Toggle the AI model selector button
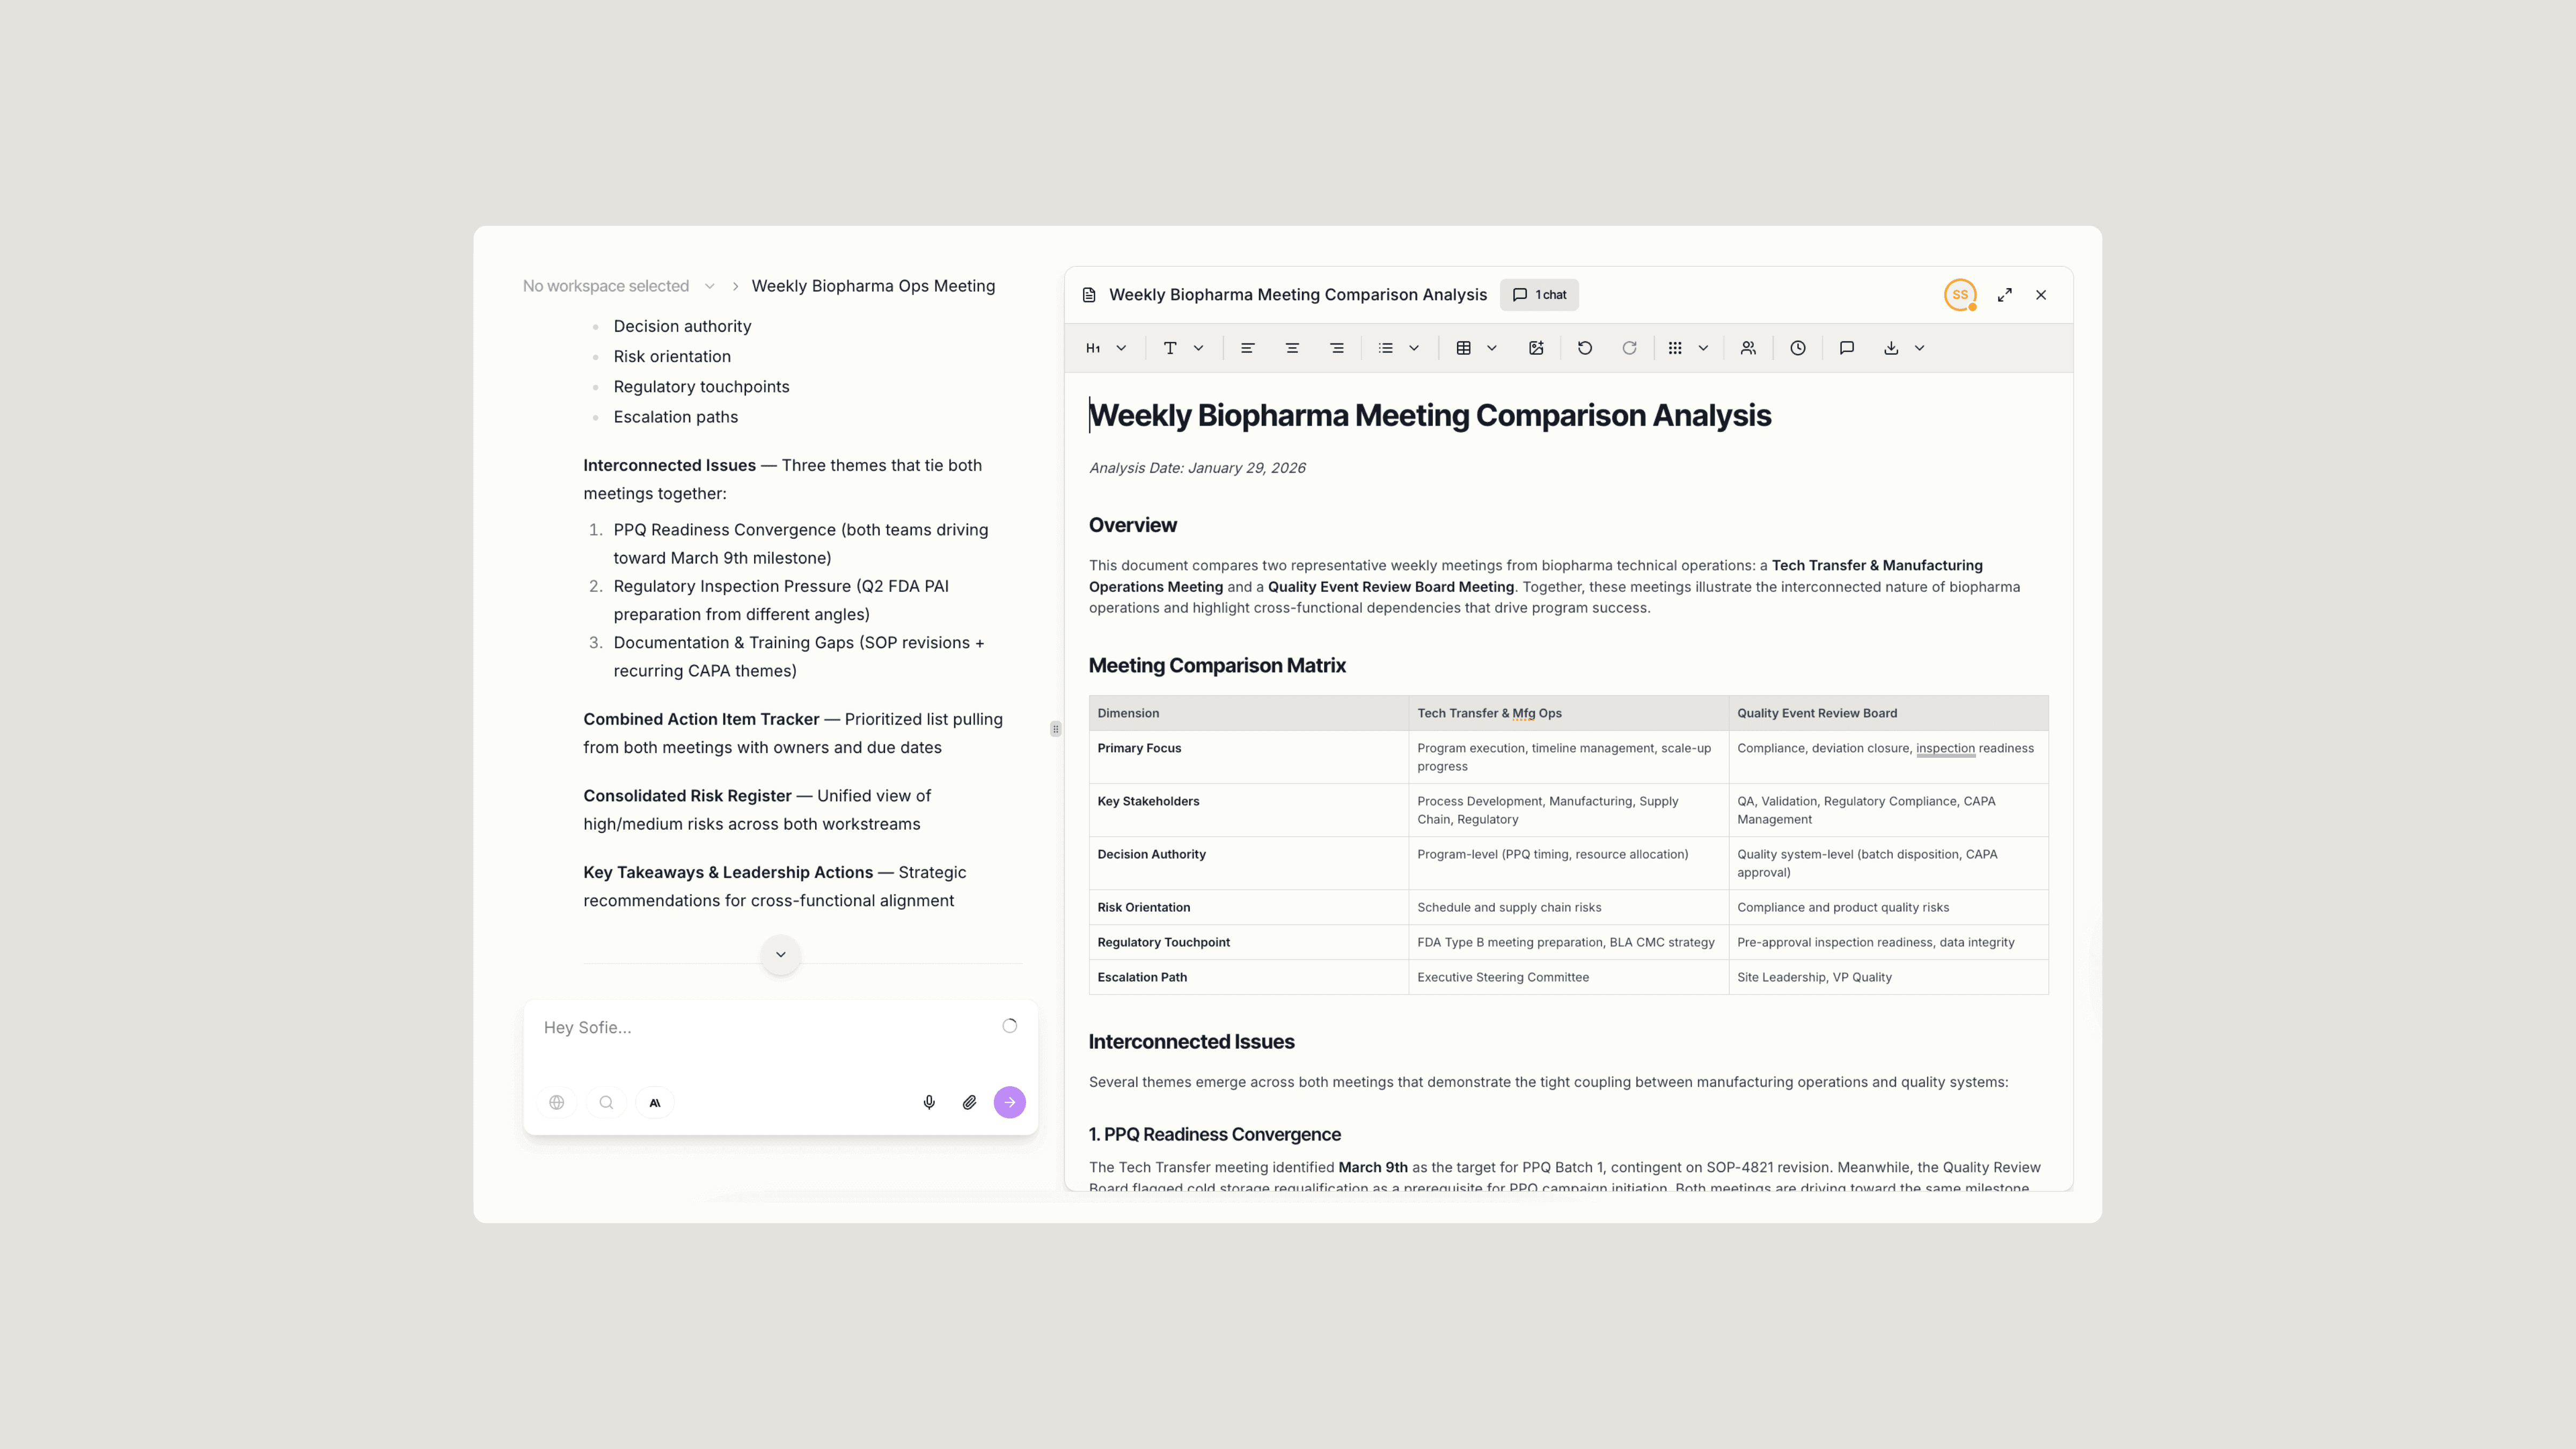 pos(655,1102)
